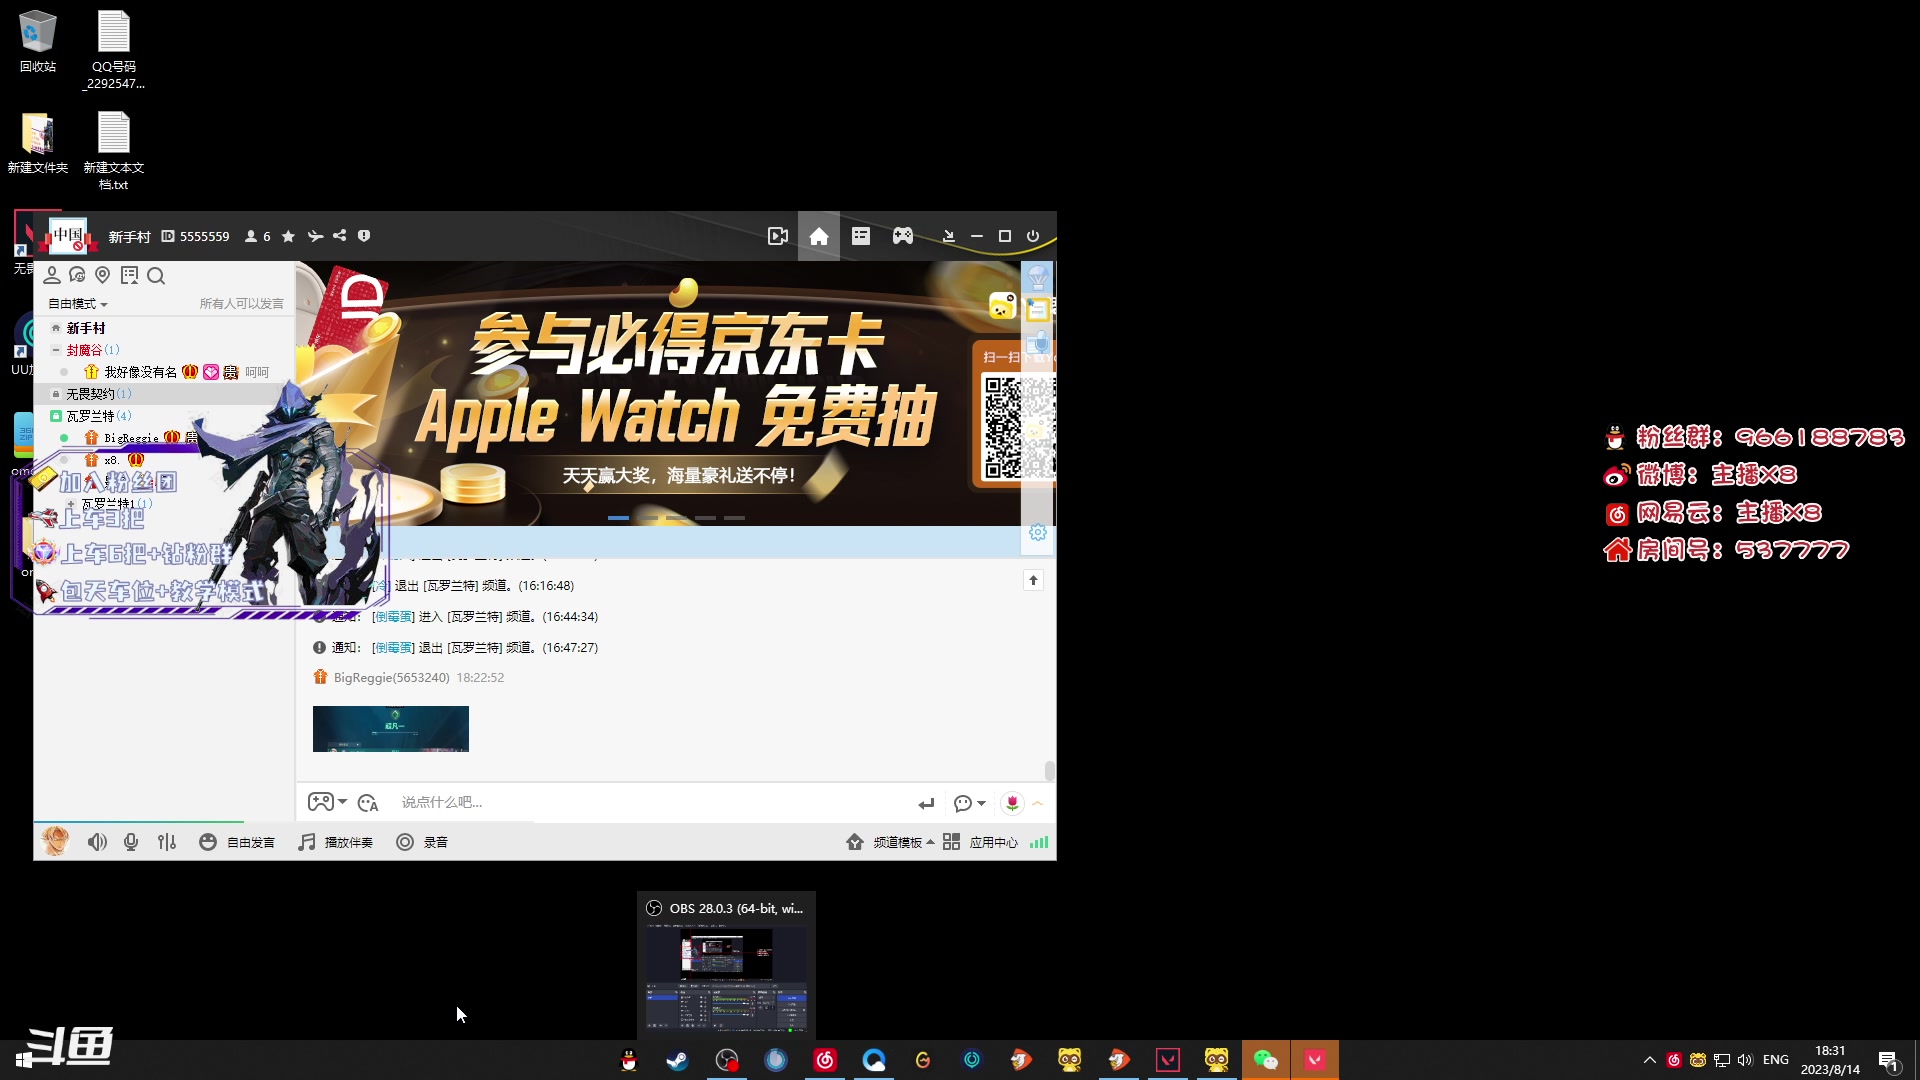This screenshot has width=1920, height=1080.
Task: Expand the 瓦罗兰特1 sub-channel
Action: click(x=71, y=504)
